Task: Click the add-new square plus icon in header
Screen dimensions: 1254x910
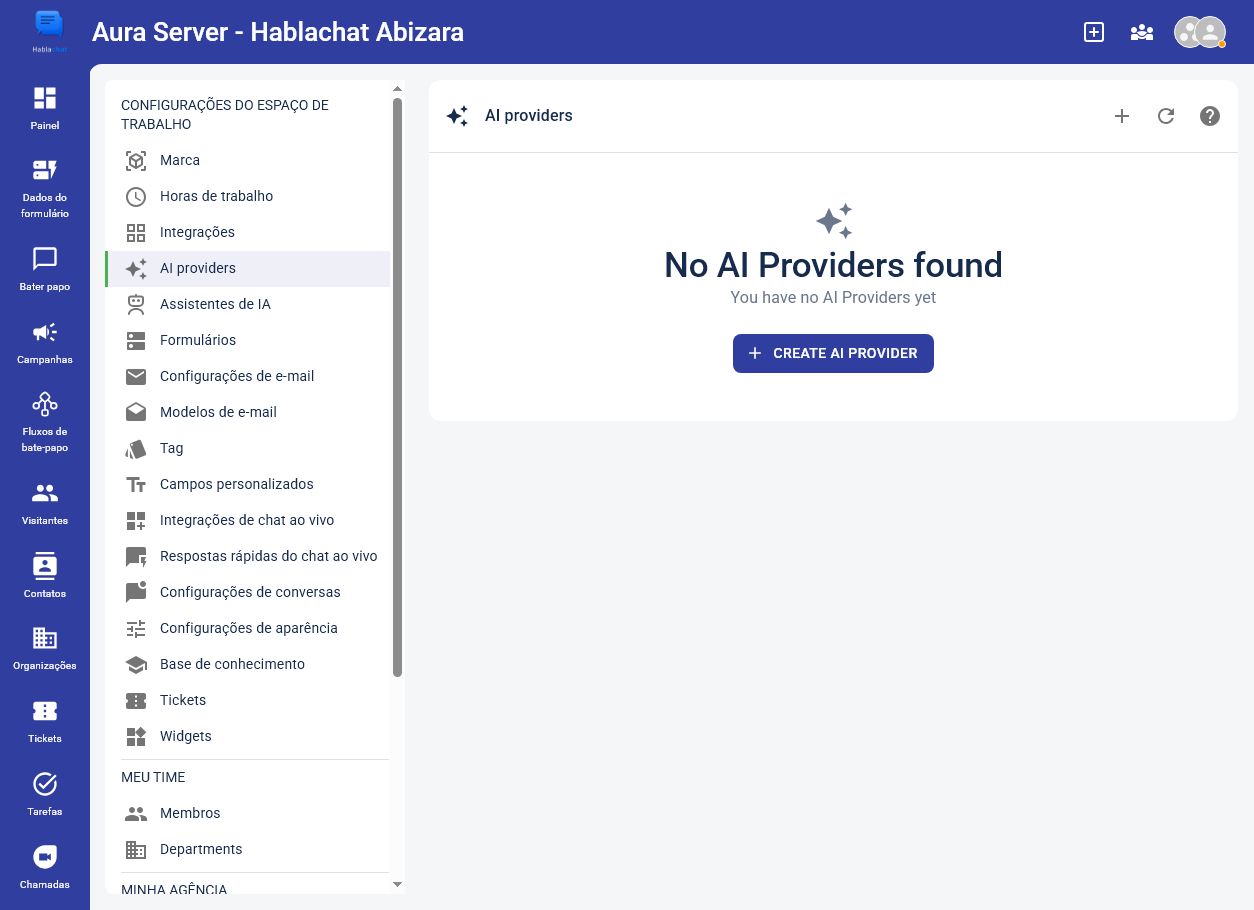Action: (1094, 32)
